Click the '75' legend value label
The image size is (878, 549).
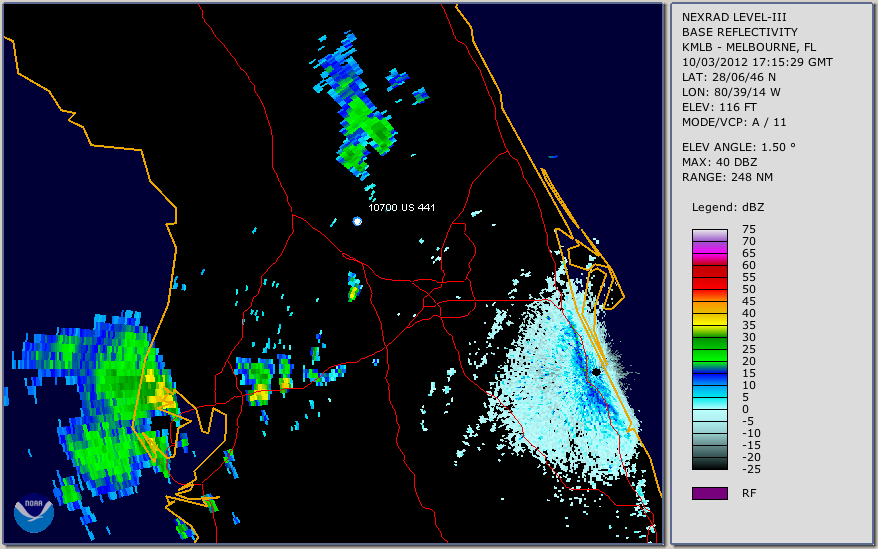click(x=749, y=229)
